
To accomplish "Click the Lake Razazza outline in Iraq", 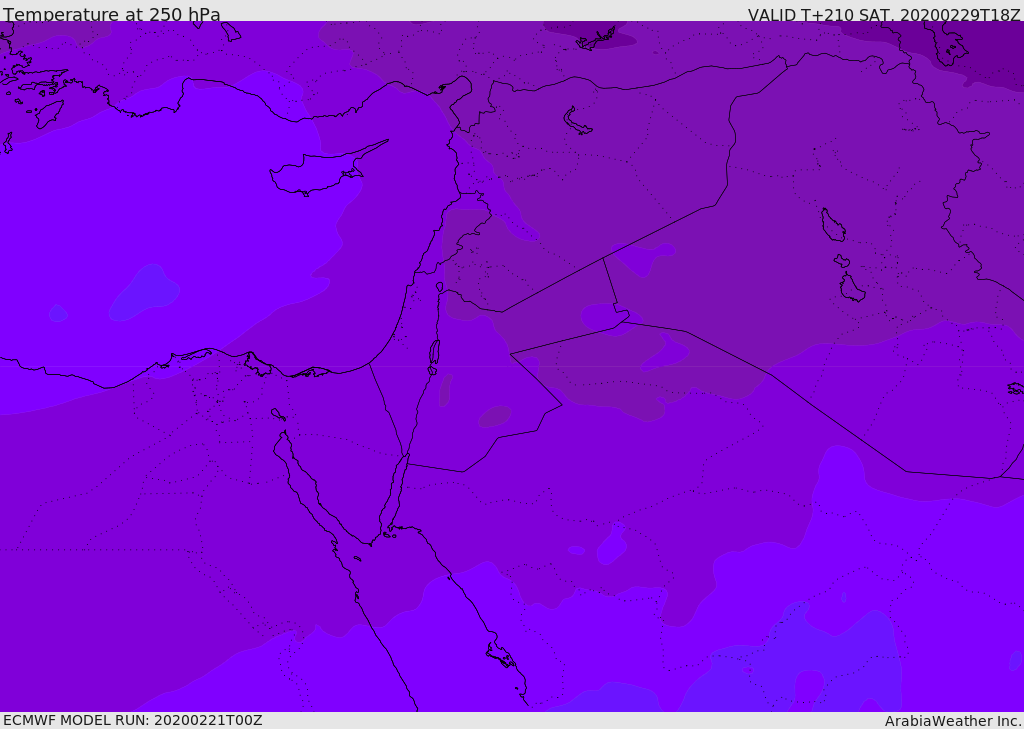I will tap(852, 287).
